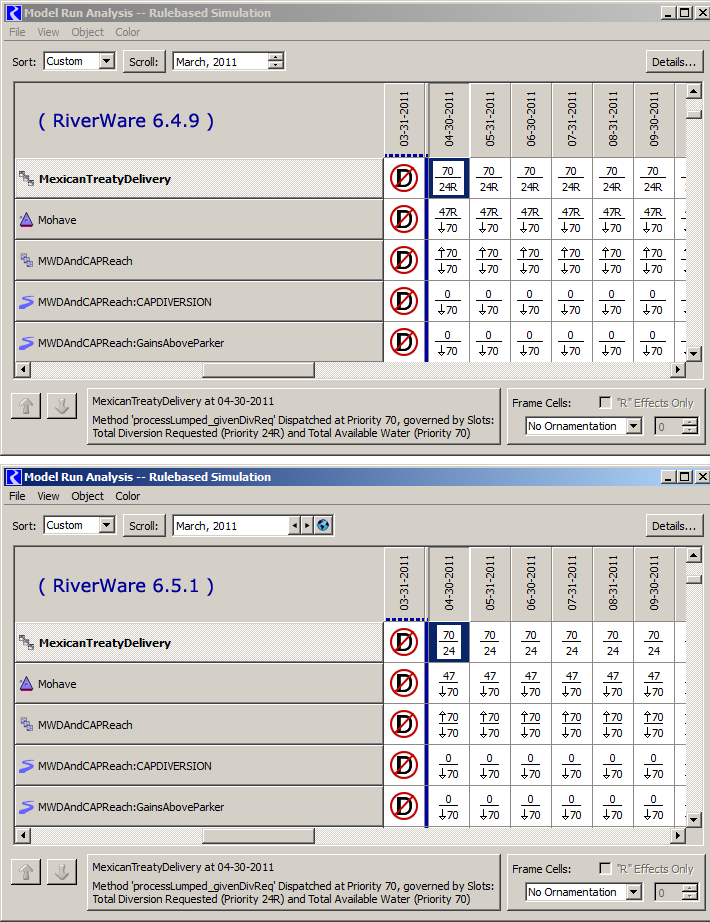The image size is (710, 922).
Task: Click the horizontal scrollbar thumb in 6.5.1 grid
Action: (258, 835)
